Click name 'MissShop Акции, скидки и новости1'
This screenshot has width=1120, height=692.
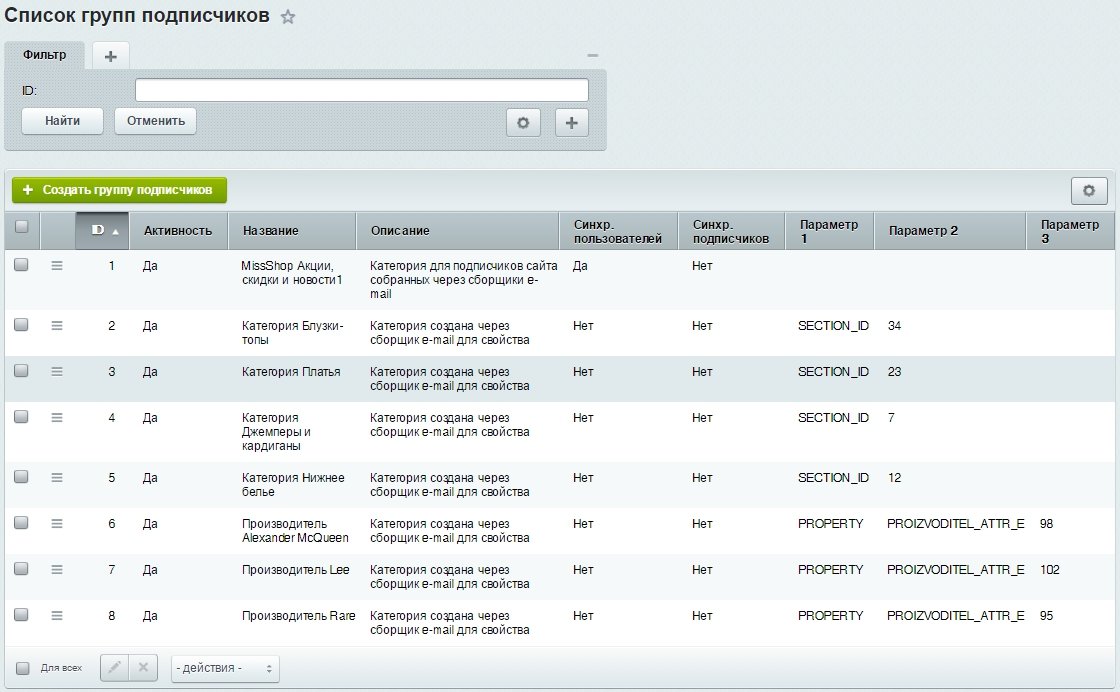click(291, 273)
